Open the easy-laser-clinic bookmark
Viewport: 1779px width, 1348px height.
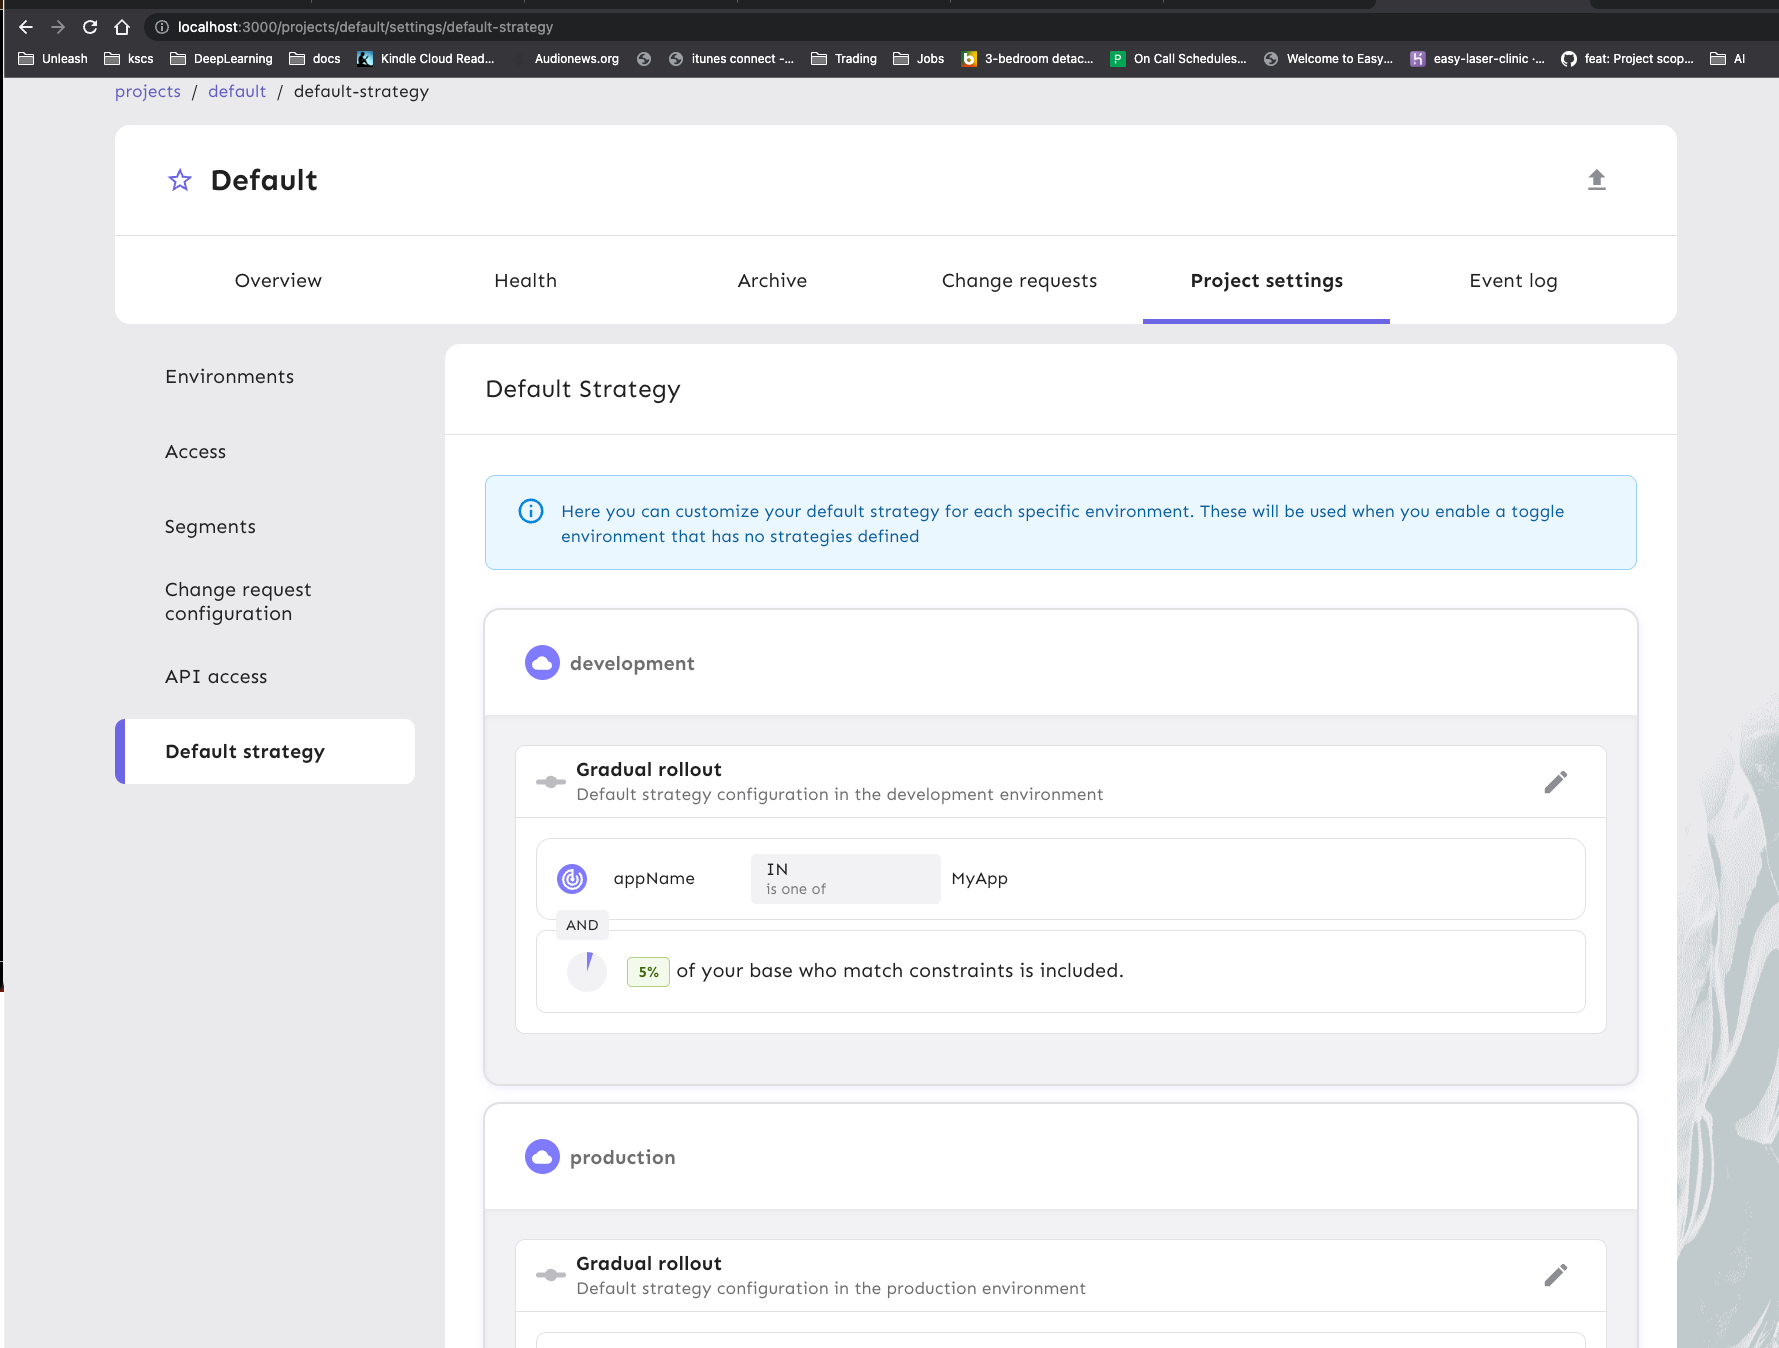pyautogui.click(x=1477, y=59)
